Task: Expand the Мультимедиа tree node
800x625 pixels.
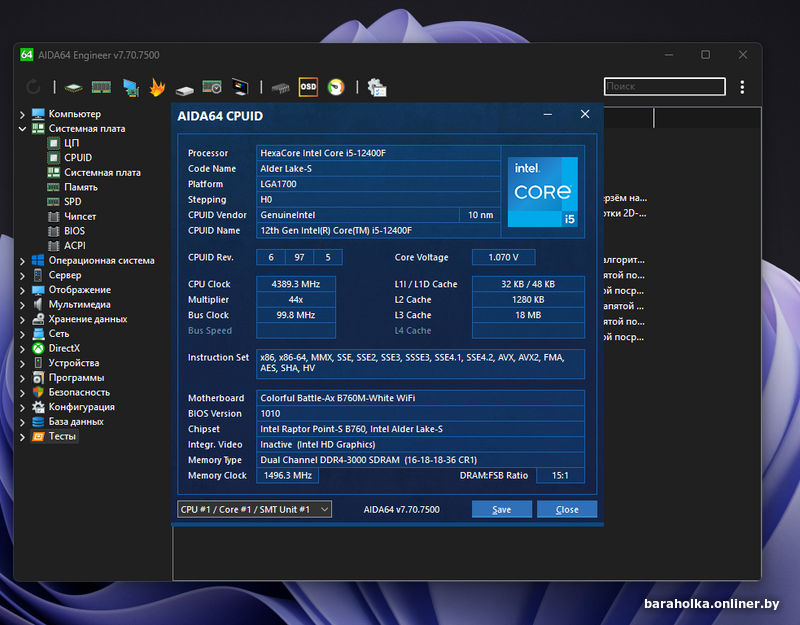Action: pyautogui.click(x=22, y=305)
